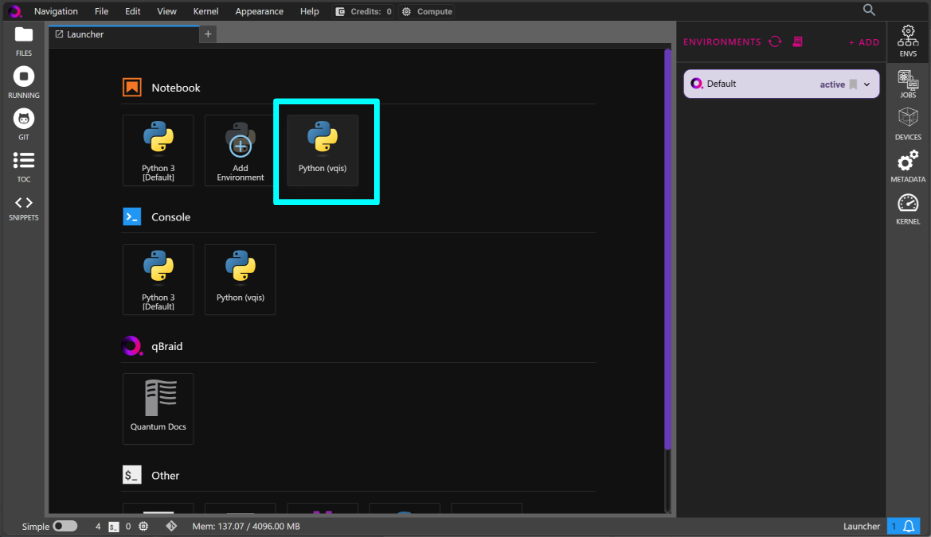Click the Compute button
Image resolution: width=931 pixels, height=537 pixels.
click(428, 11)
